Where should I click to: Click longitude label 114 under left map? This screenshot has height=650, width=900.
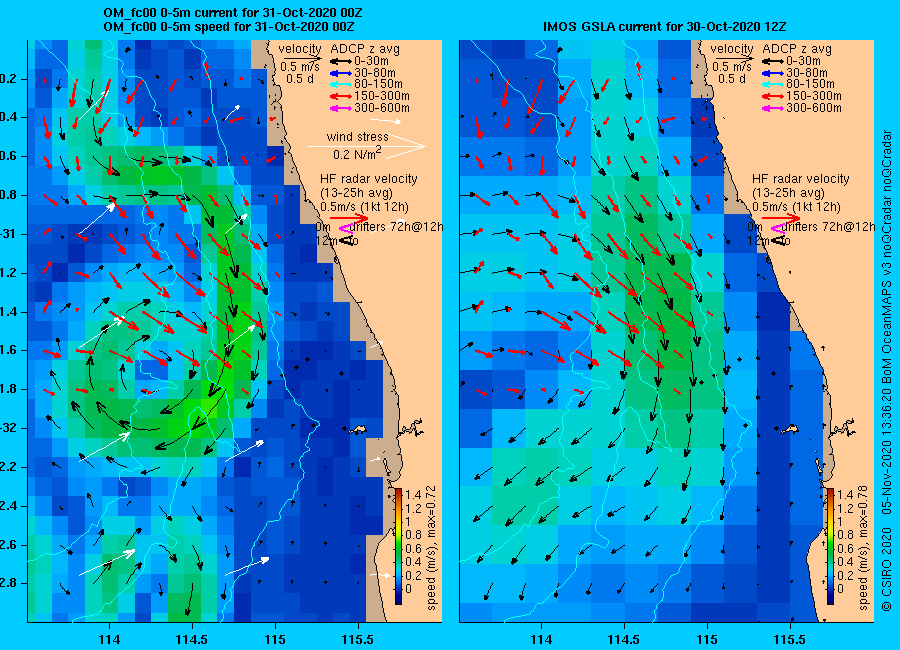[109, 639]
